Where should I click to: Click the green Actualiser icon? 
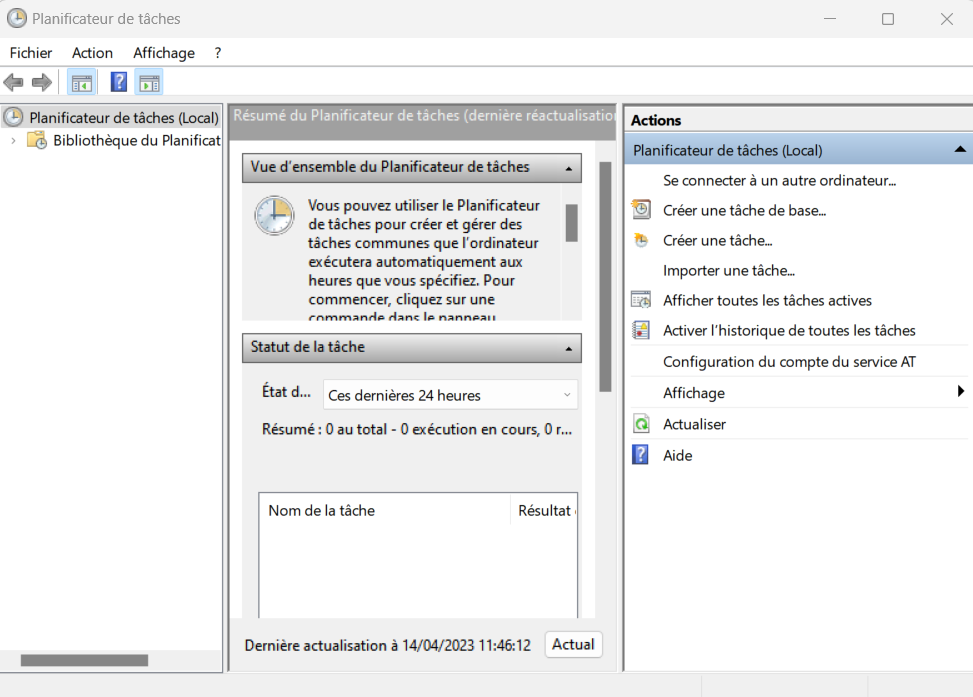(641, 424)
